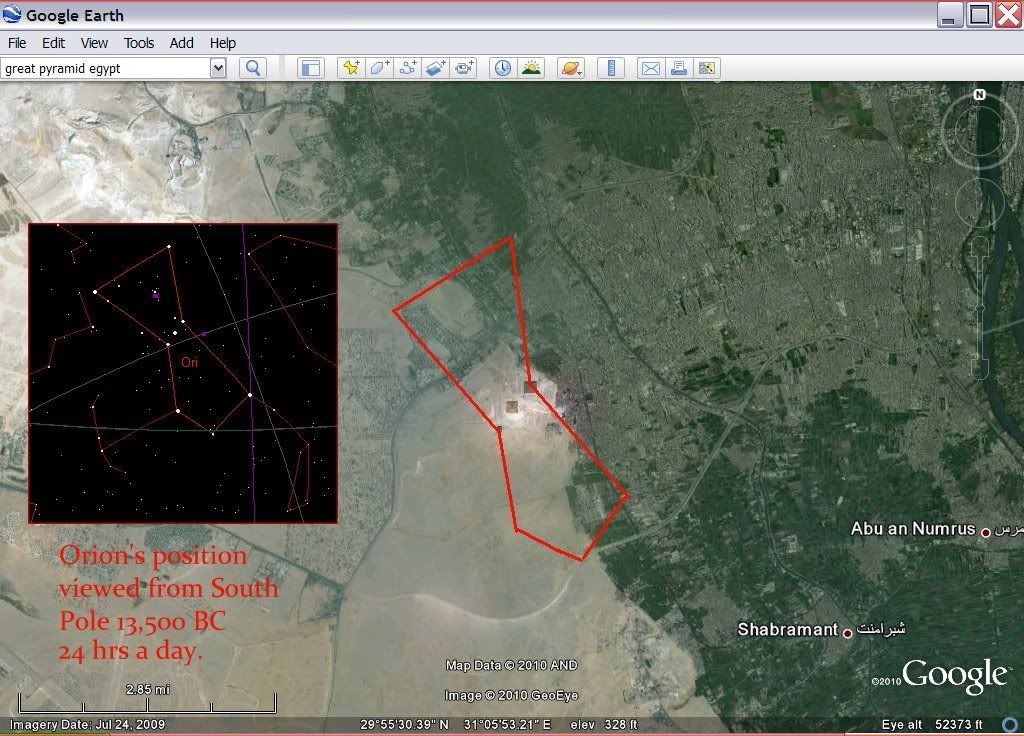The width and height of the screenshot is (1024, 736).
Task: Click the streaming status indicator in status bar
Action: tap(1010, 724)
